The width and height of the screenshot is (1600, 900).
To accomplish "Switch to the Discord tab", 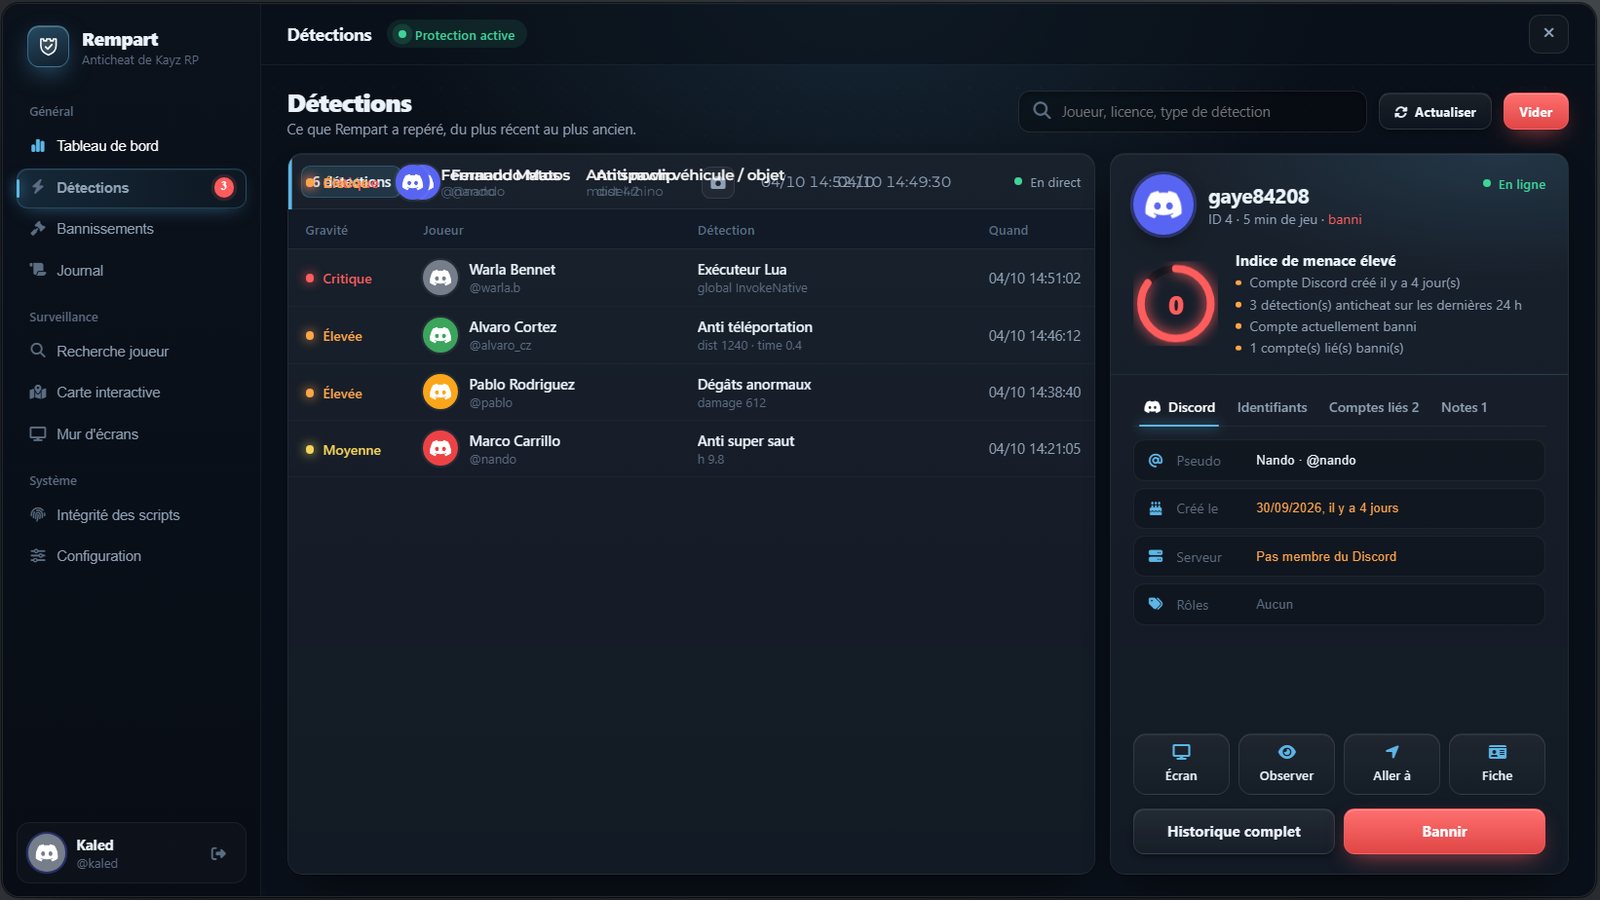I will [1180, 408].
